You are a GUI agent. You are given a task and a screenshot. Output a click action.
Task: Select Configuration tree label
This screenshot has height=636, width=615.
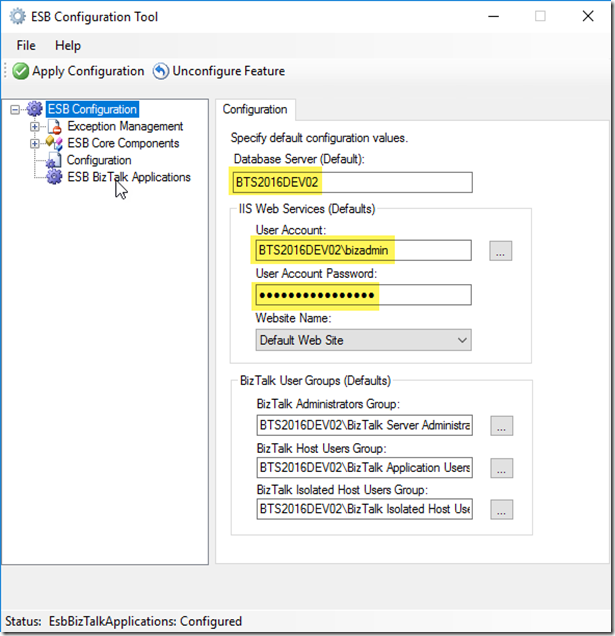[99, 160]
